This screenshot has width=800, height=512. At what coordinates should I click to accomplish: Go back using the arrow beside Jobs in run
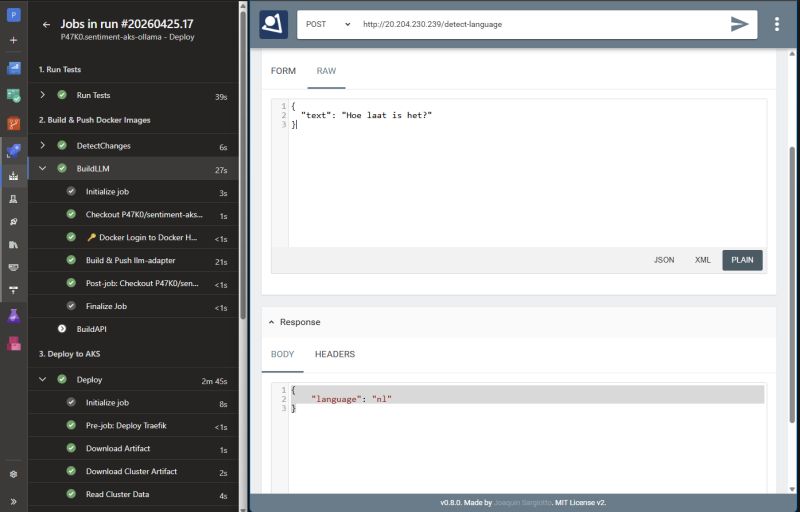(x=46, y=24)
